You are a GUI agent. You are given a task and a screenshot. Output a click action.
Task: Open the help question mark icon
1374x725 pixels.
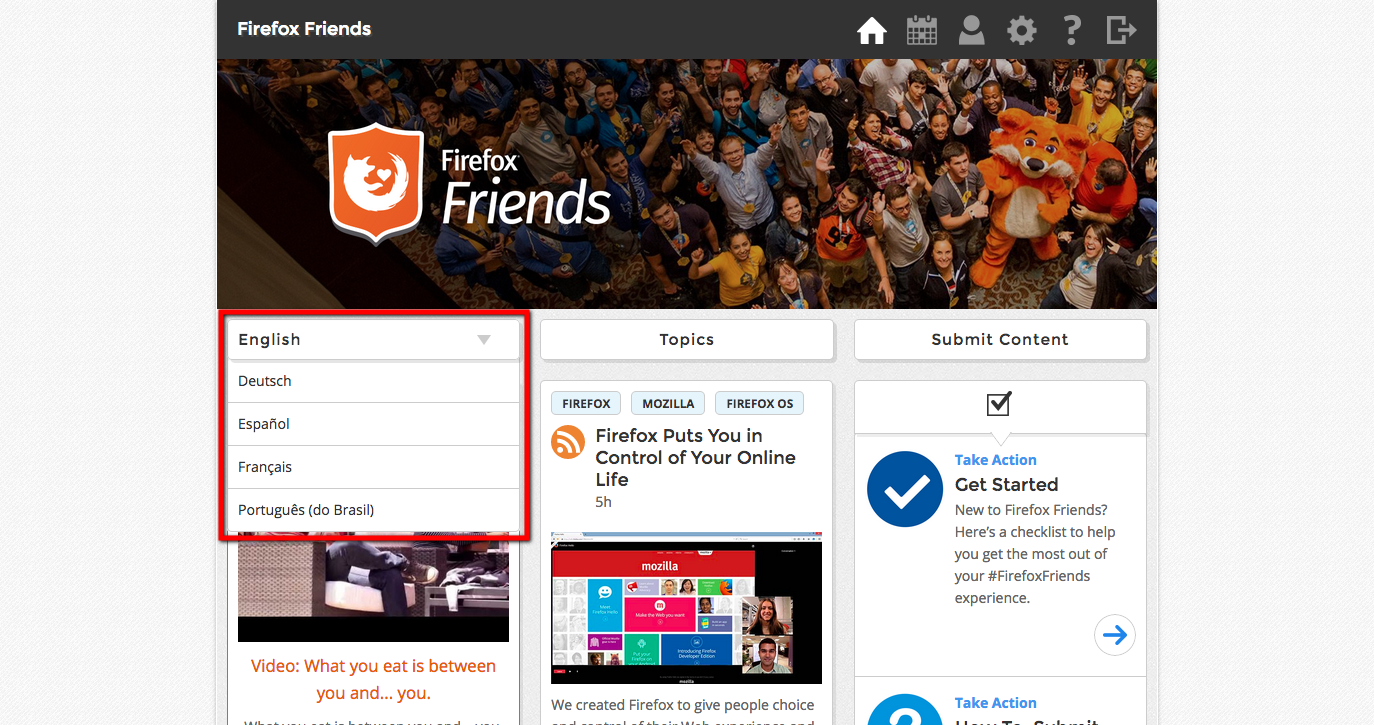[x=1071, y=30]
